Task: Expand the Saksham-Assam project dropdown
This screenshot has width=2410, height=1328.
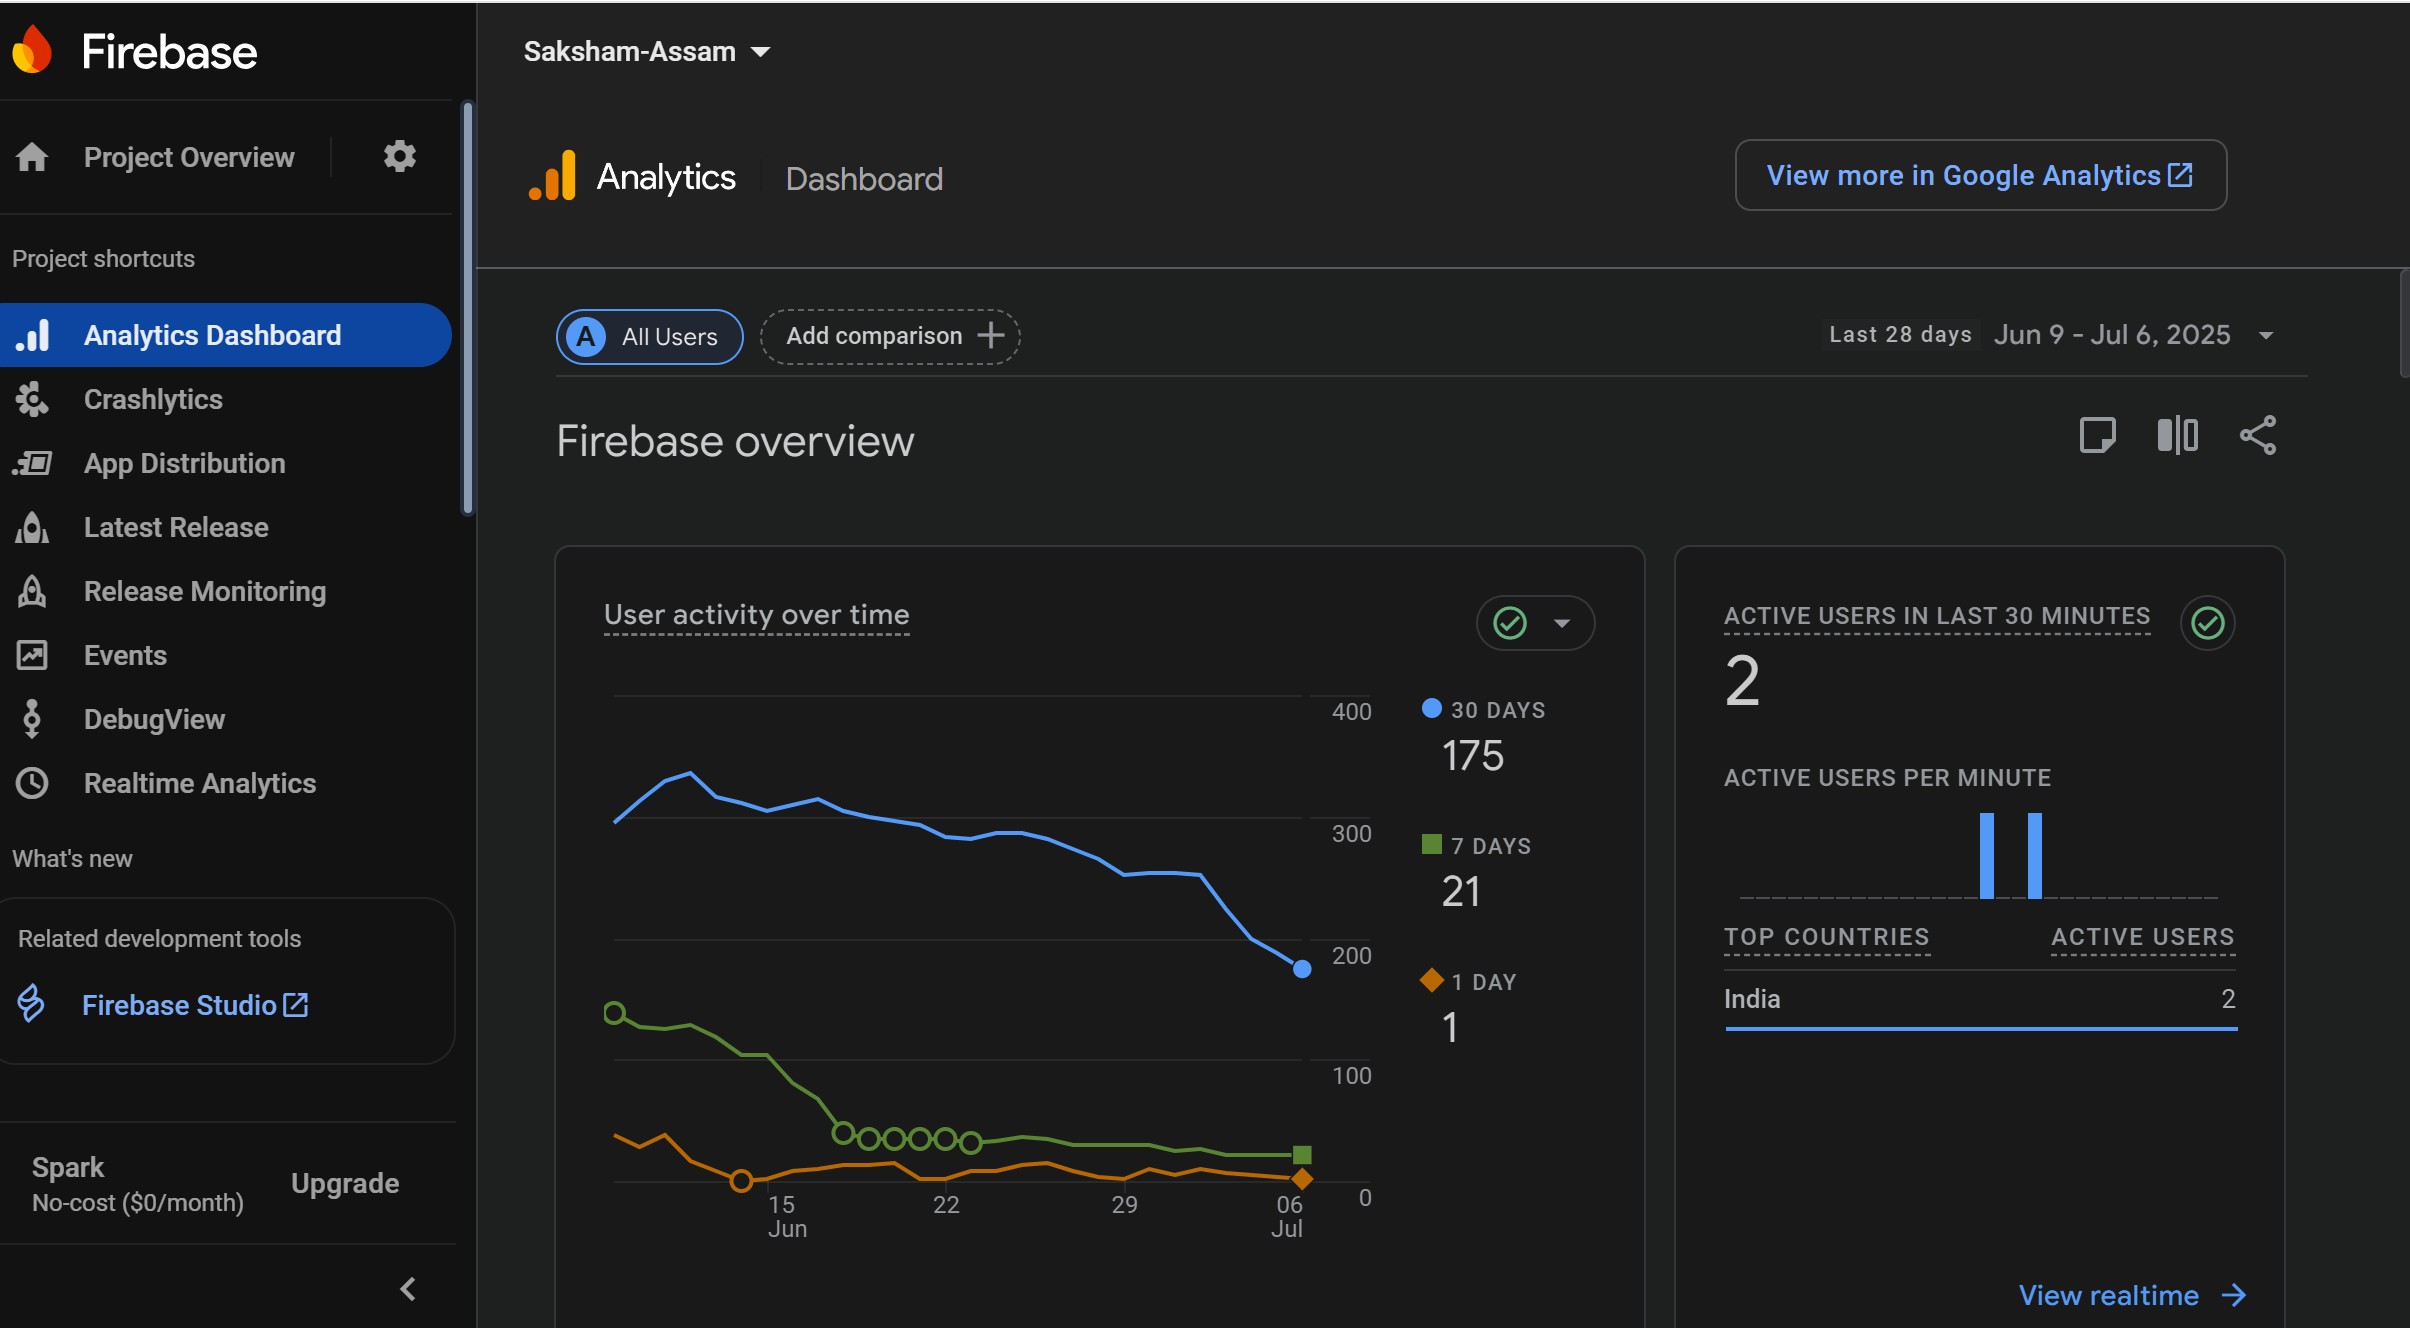Action: (x=647, y=51)
